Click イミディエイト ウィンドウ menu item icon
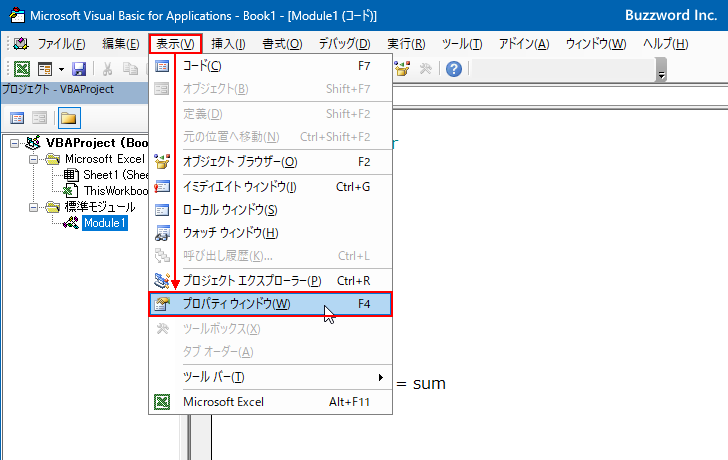This screenshot has width=728, height=460. (162, 187)
